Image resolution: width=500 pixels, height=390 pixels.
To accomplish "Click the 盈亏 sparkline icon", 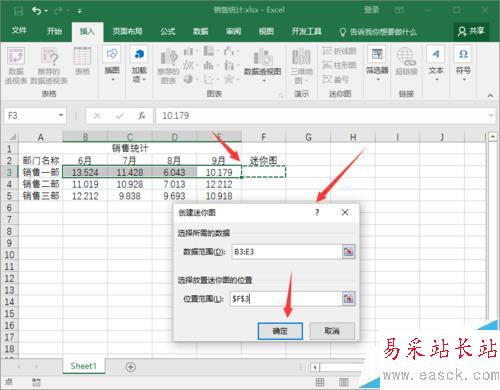I will (336, 79).
